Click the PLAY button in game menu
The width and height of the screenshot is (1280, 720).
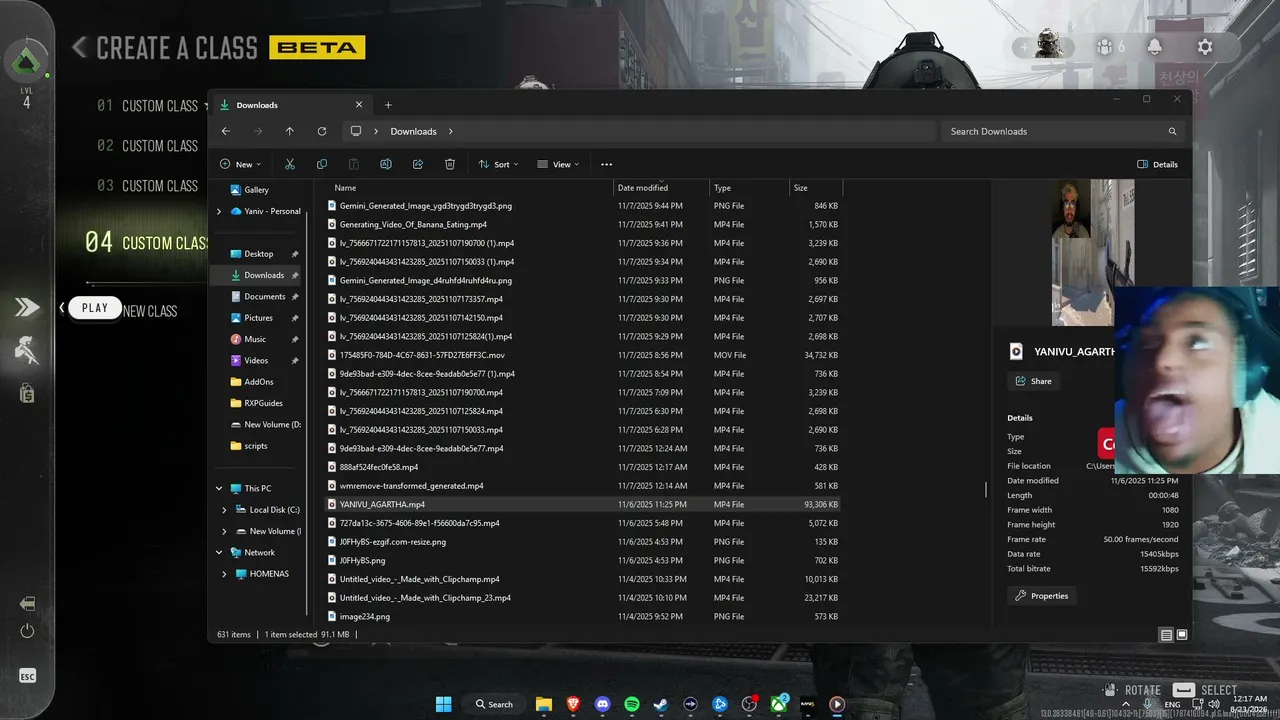pyautogui.click(x=95, y=308)
